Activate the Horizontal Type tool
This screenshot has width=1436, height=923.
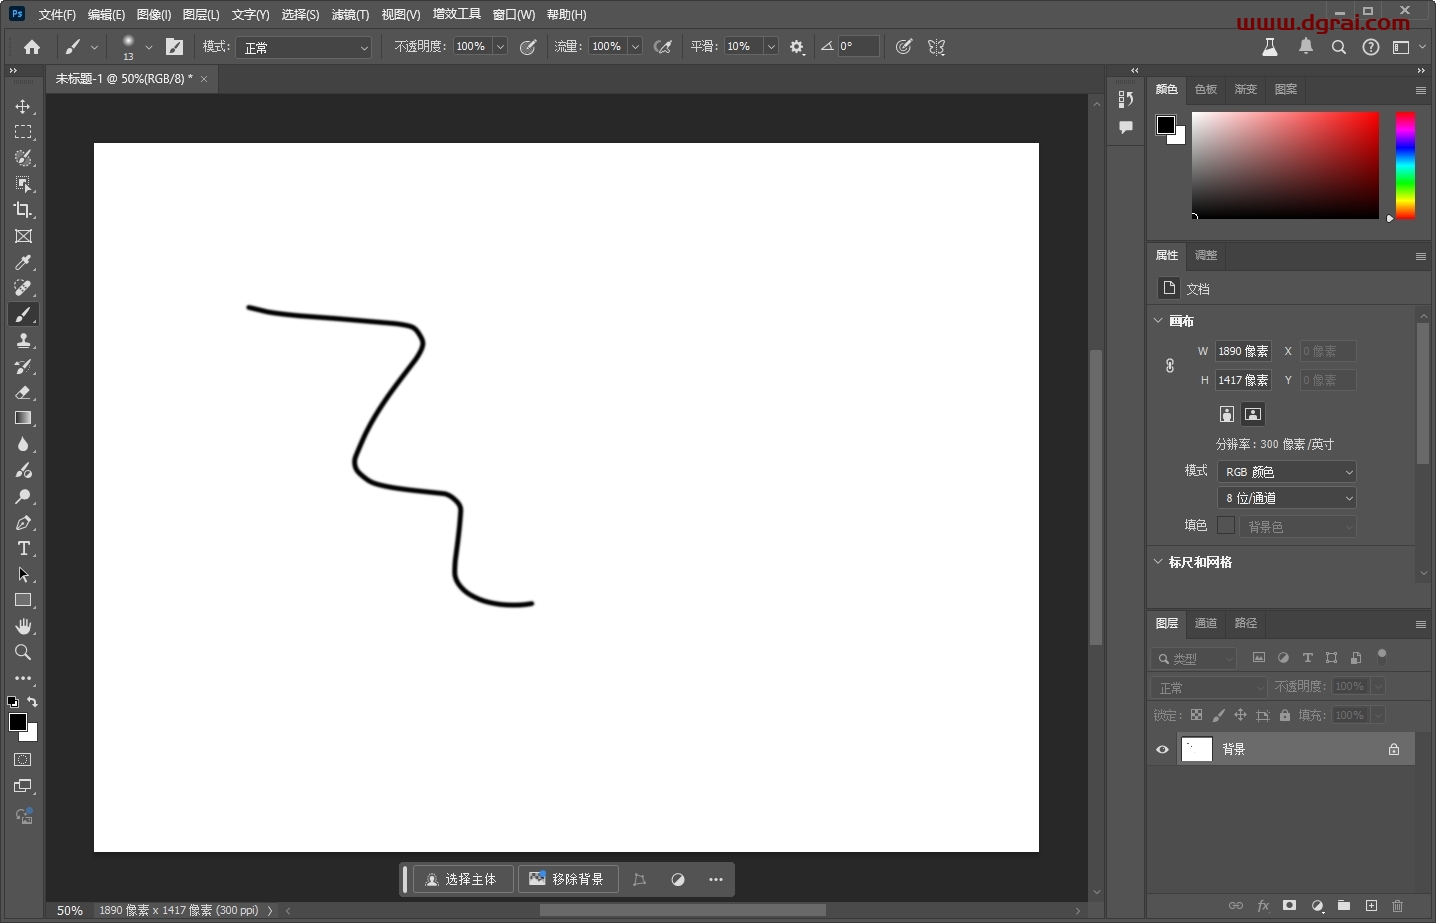pyautogui.click(x=23, y=548)
